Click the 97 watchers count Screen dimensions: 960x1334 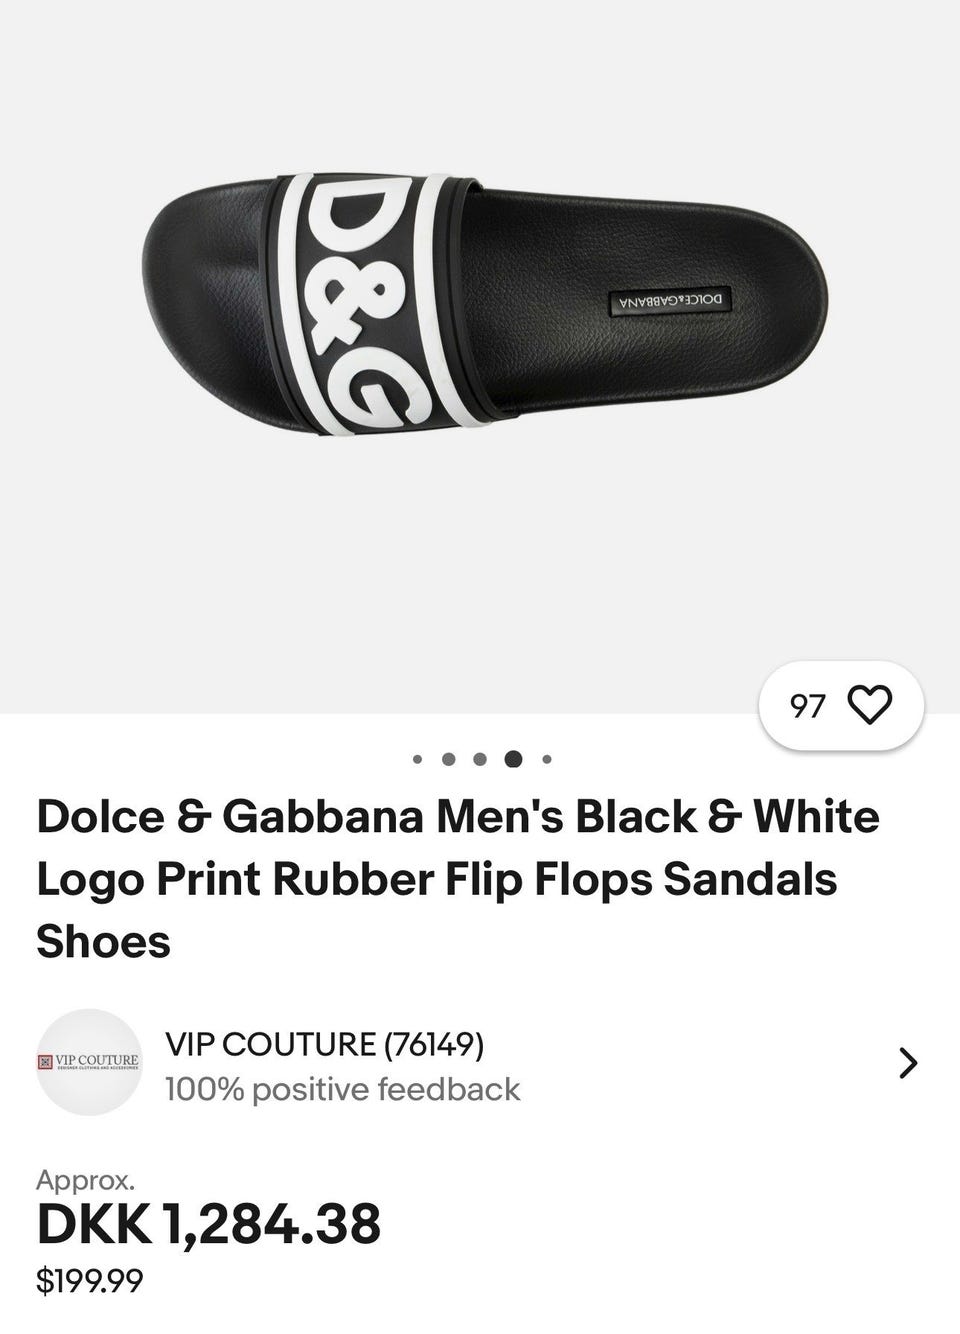click(x=808, y=706)
